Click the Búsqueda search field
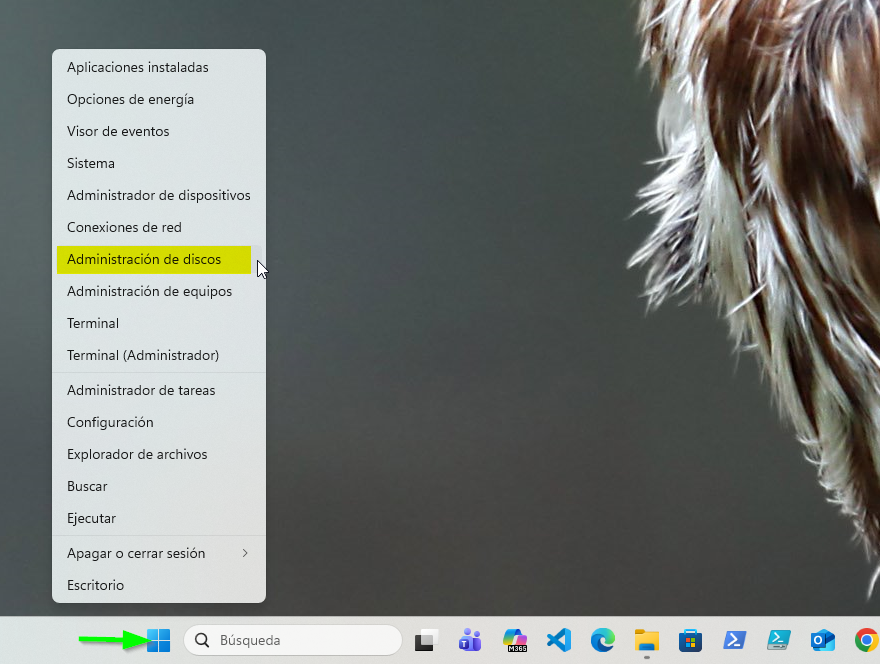This screenshot has width=880, height=664. 292,640
